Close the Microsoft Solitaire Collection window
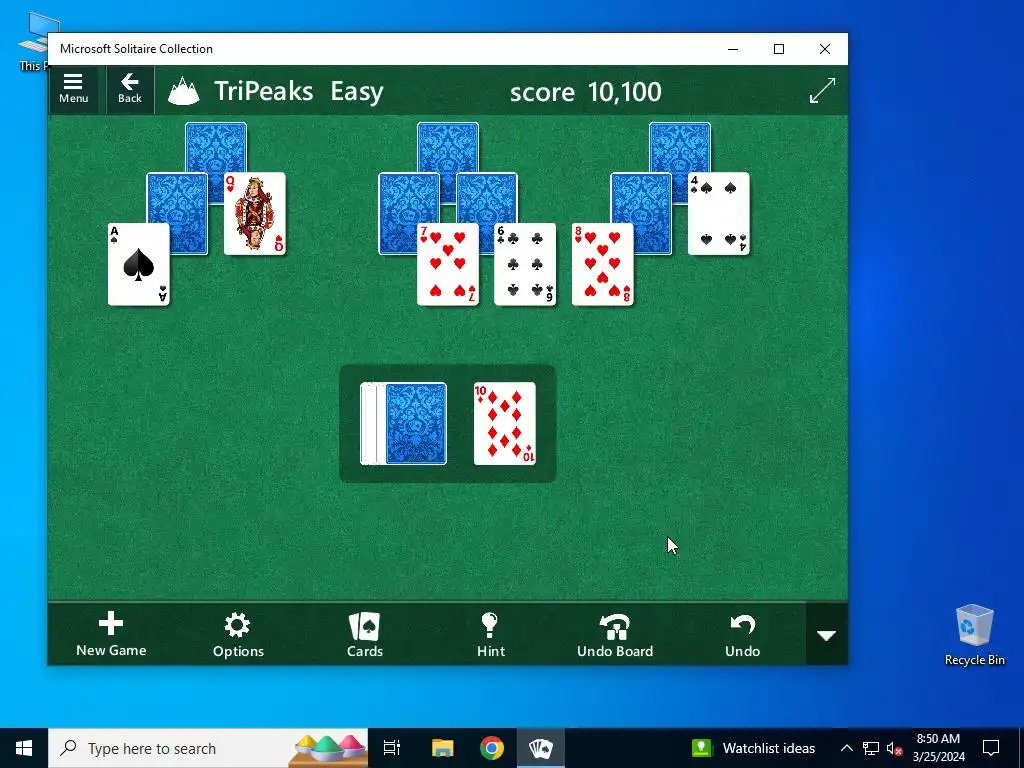 click(x=825, y=49)
